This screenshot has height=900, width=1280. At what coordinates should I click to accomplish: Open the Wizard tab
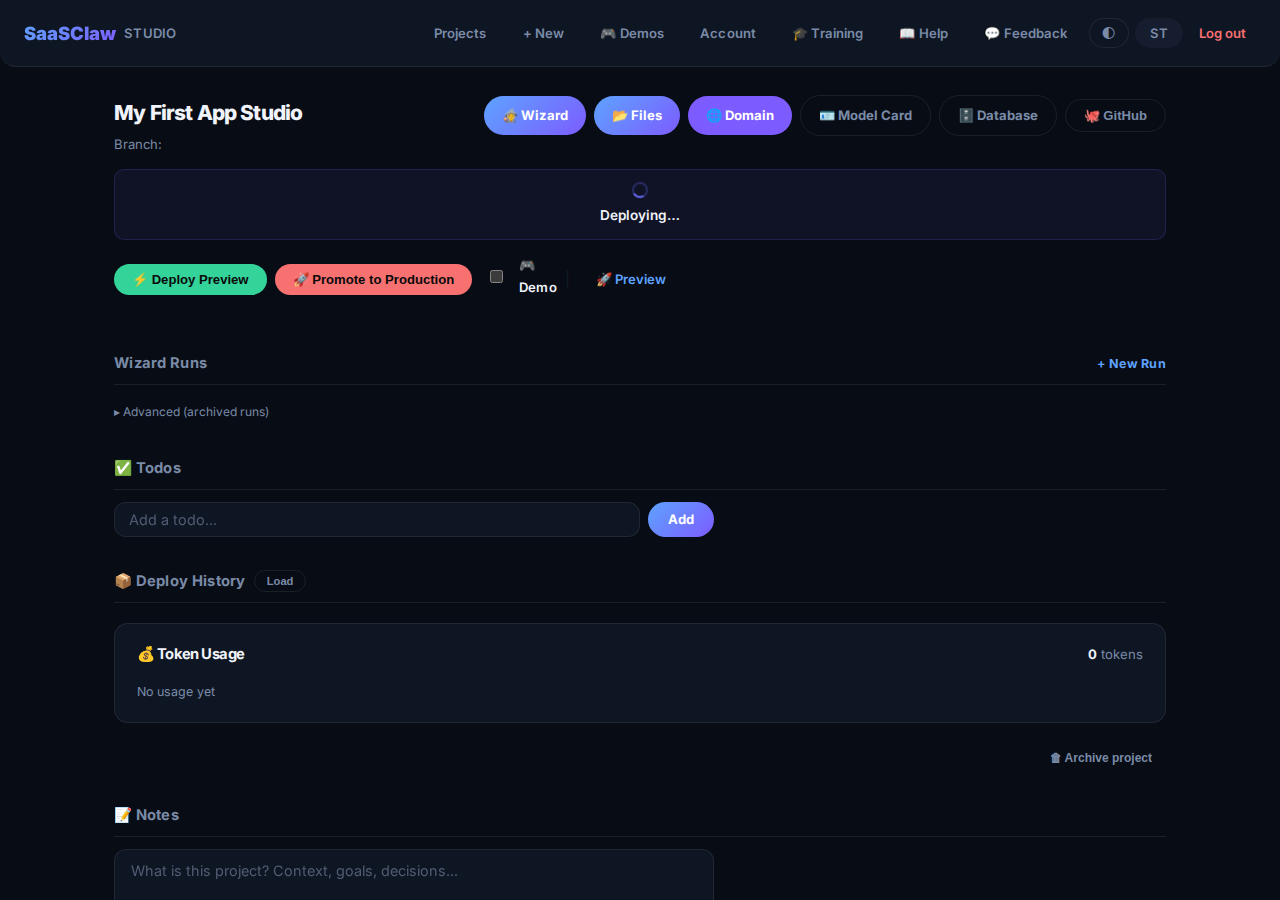coord(535,115)
